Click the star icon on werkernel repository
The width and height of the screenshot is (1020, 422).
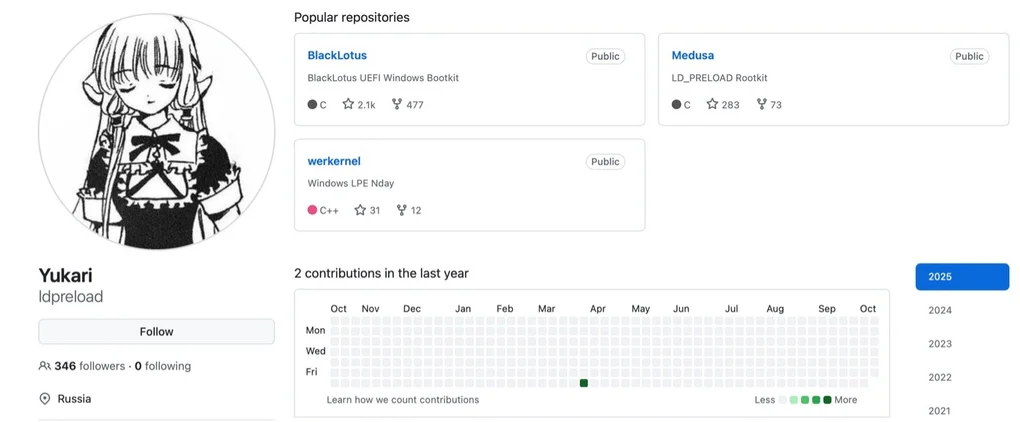coord(360,210)
